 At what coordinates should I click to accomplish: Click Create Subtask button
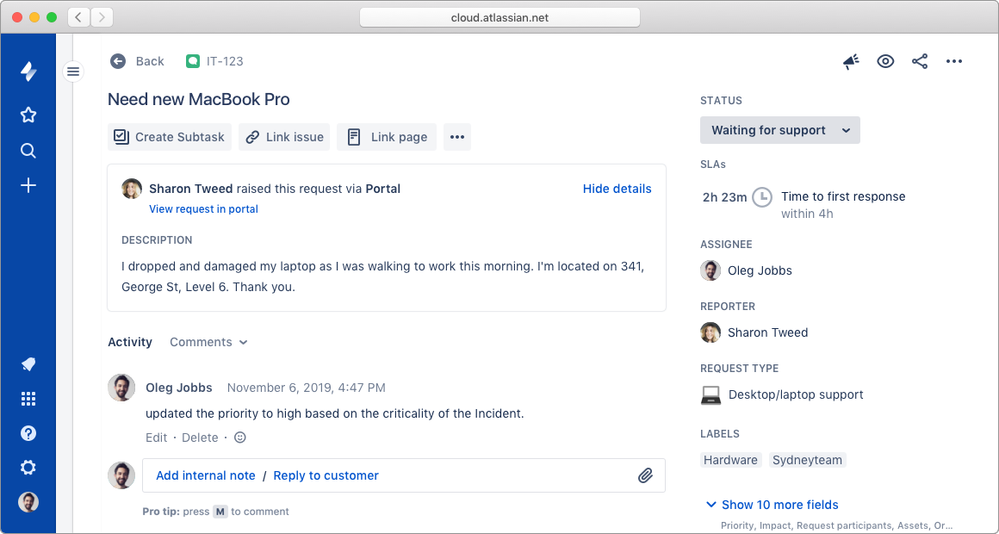pyautogui.click(x=169, y=137)
